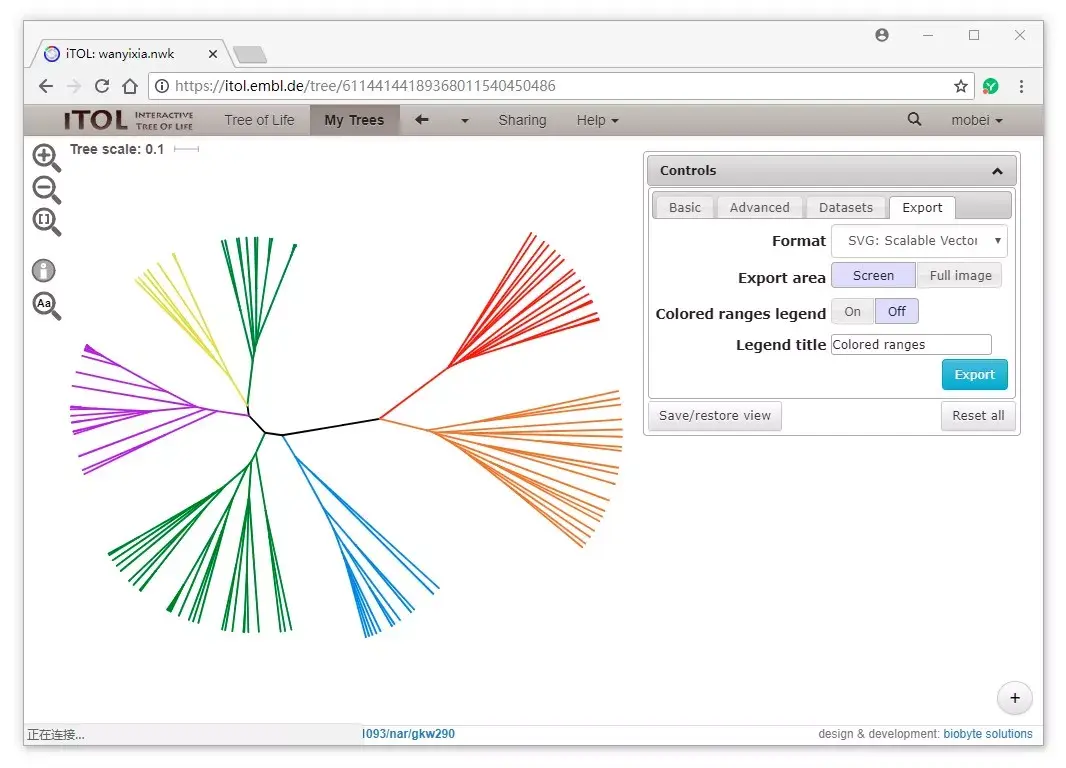This screenshot has width=1066, height=768.
Task: Bookmark this page with the star
Action: [960, 86]
